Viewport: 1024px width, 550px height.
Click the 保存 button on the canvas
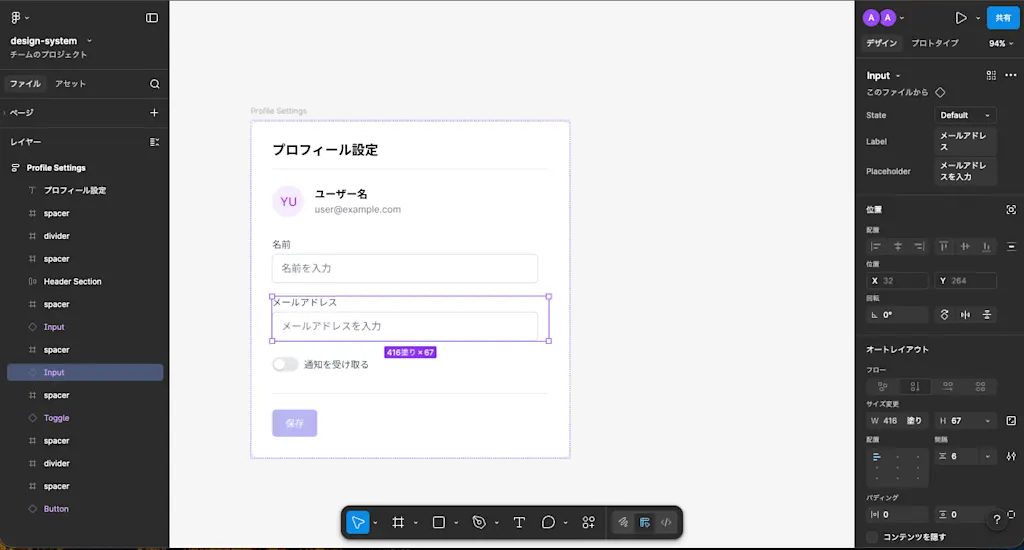click(295, 423)
